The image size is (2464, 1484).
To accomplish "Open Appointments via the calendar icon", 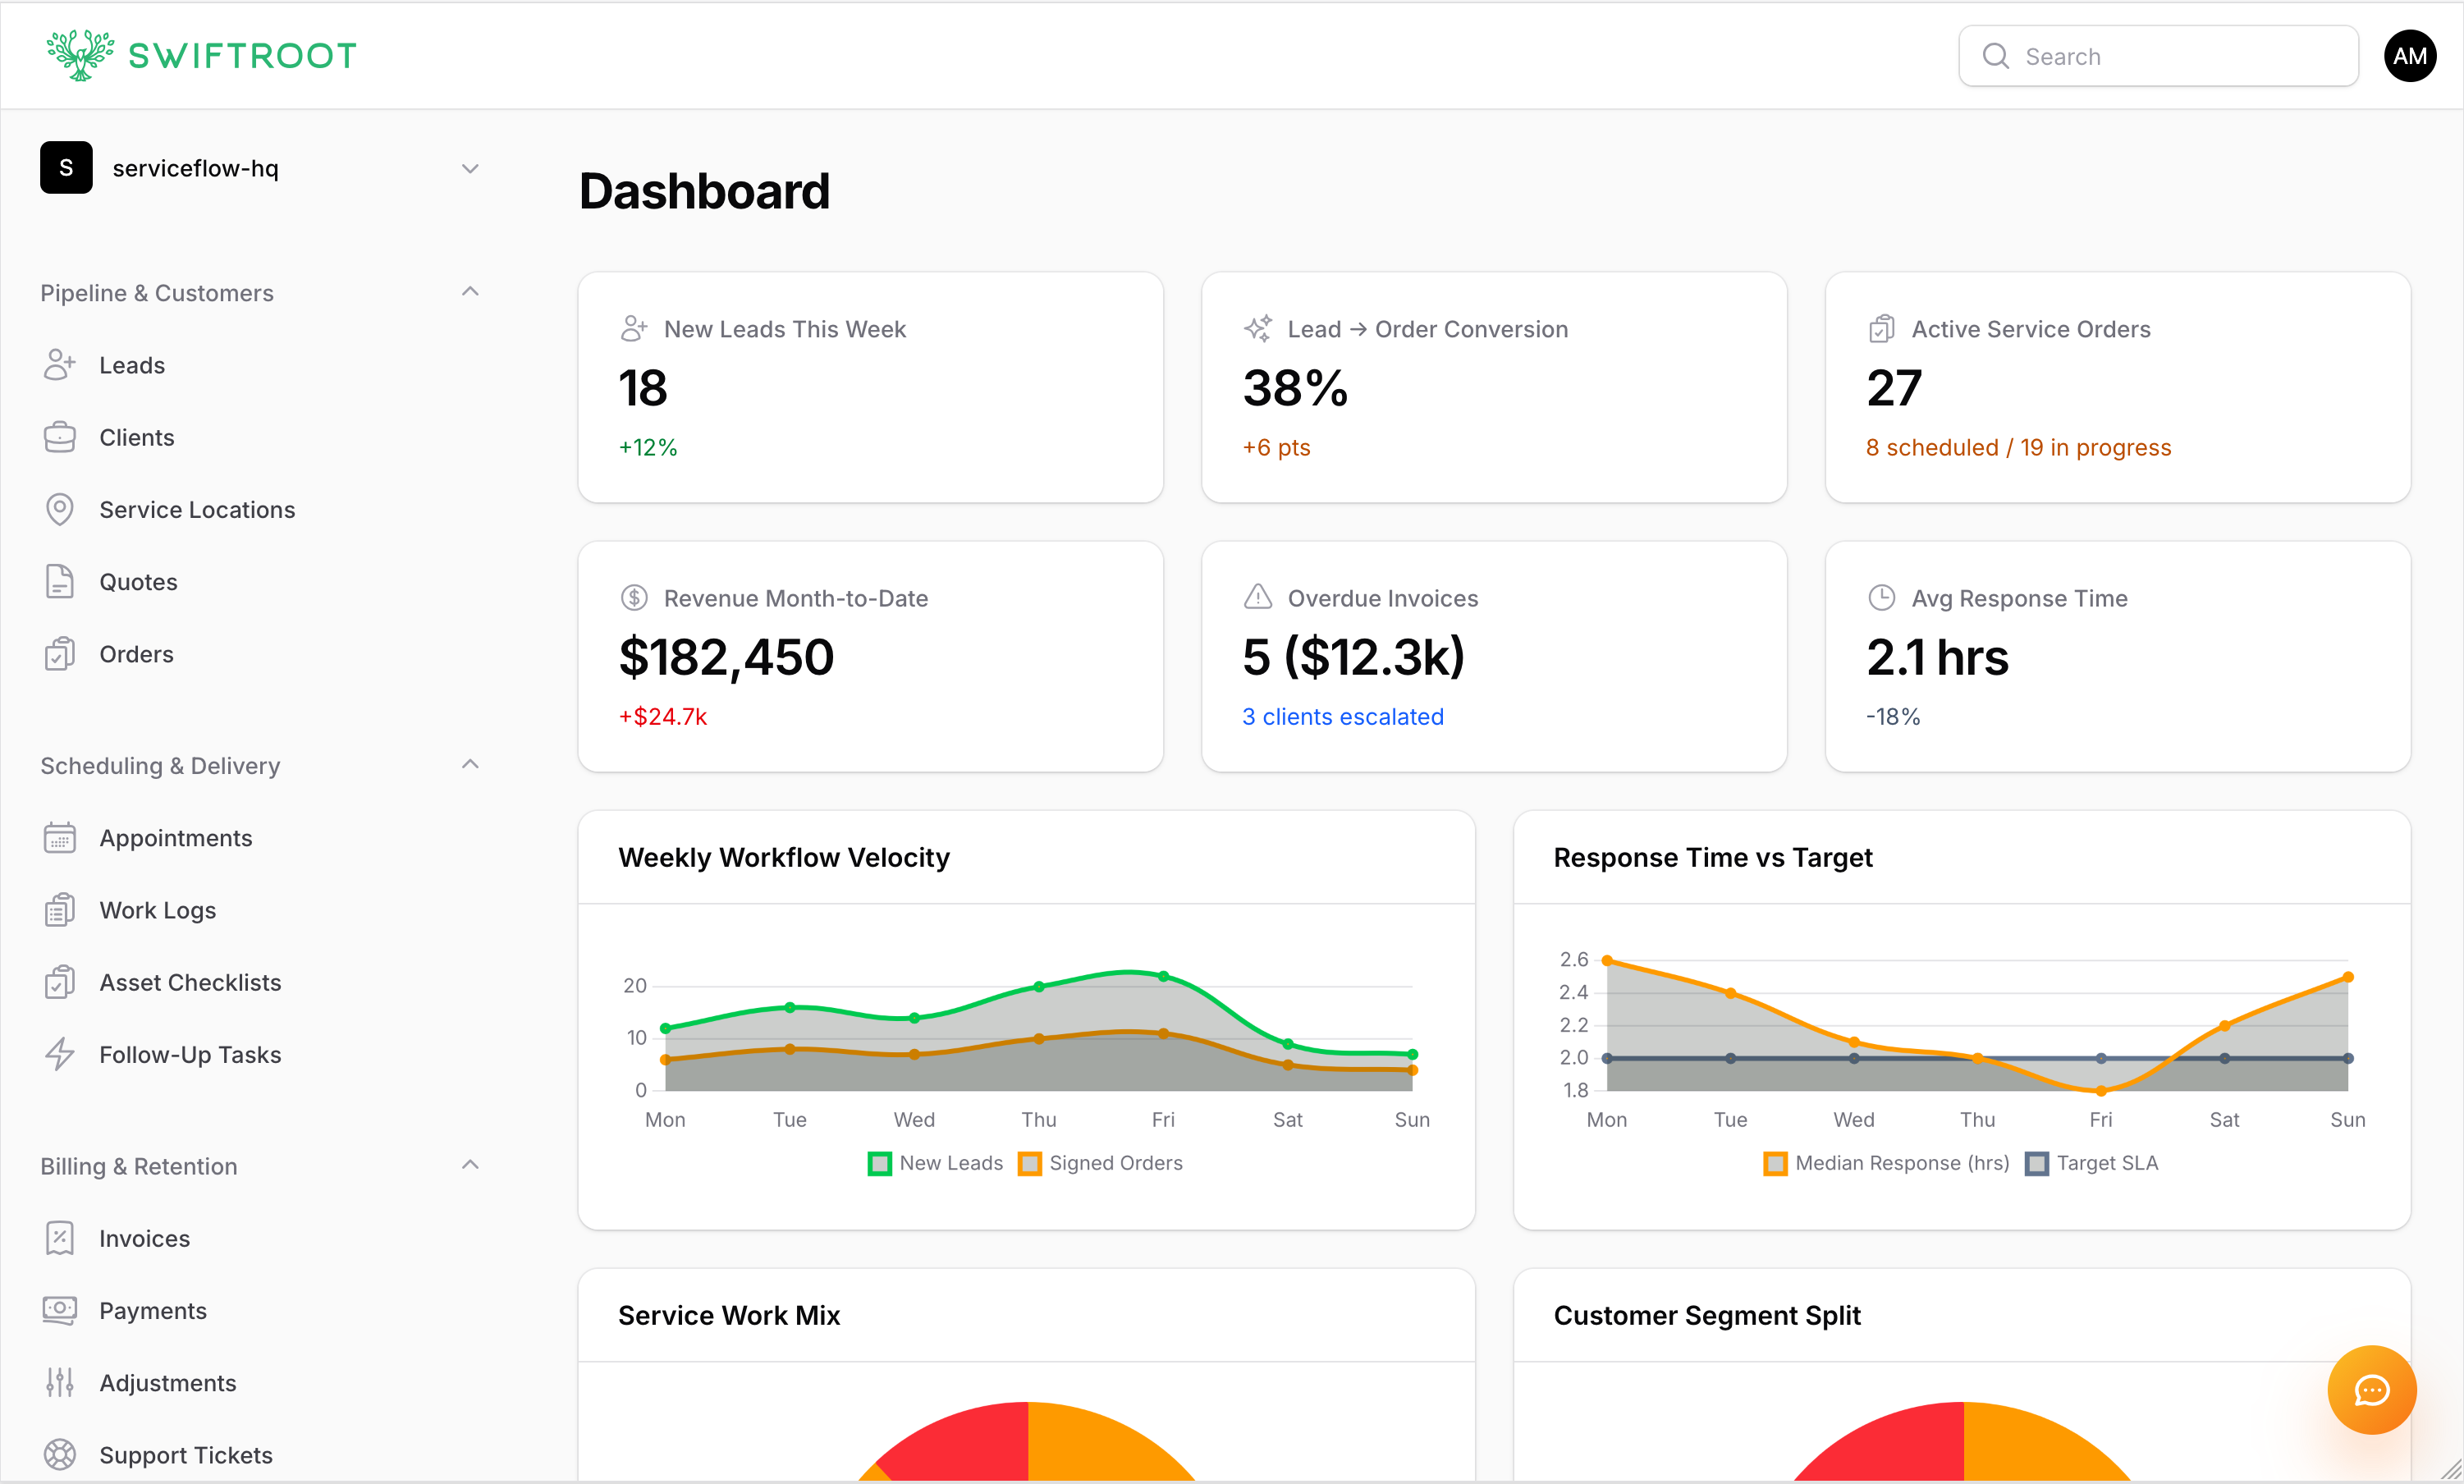I will tap(60, 838).
